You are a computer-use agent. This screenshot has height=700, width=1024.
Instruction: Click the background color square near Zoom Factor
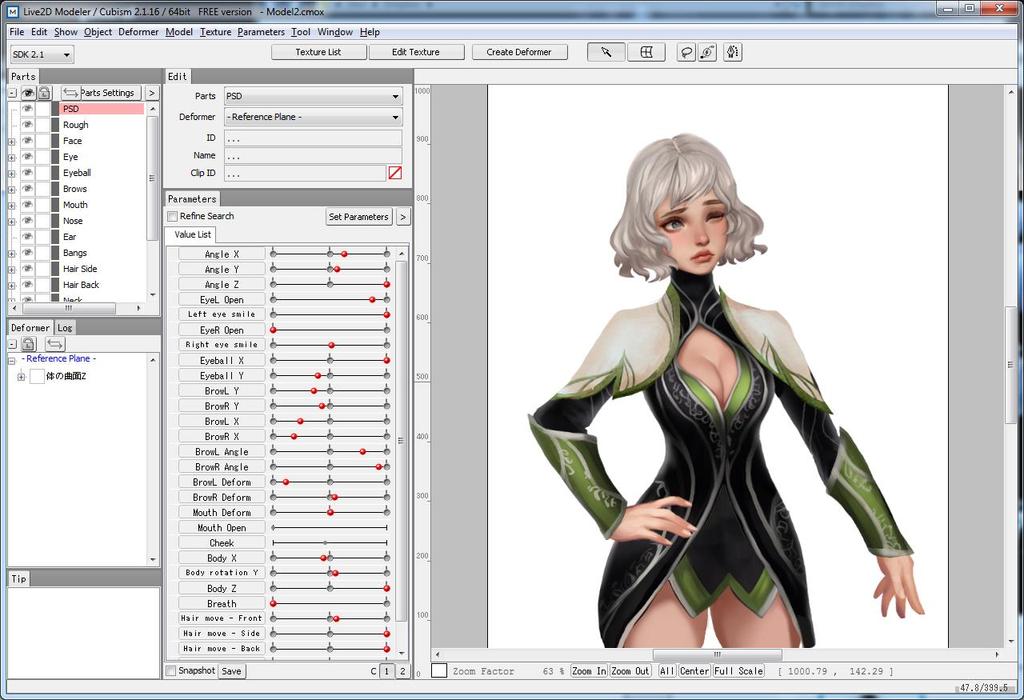440,671
